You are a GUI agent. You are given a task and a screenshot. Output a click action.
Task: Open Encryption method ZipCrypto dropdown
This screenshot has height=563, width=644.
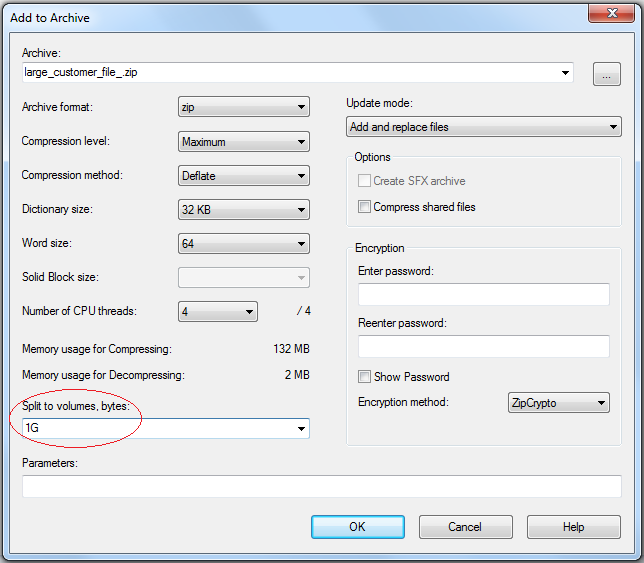click(559, 403)
